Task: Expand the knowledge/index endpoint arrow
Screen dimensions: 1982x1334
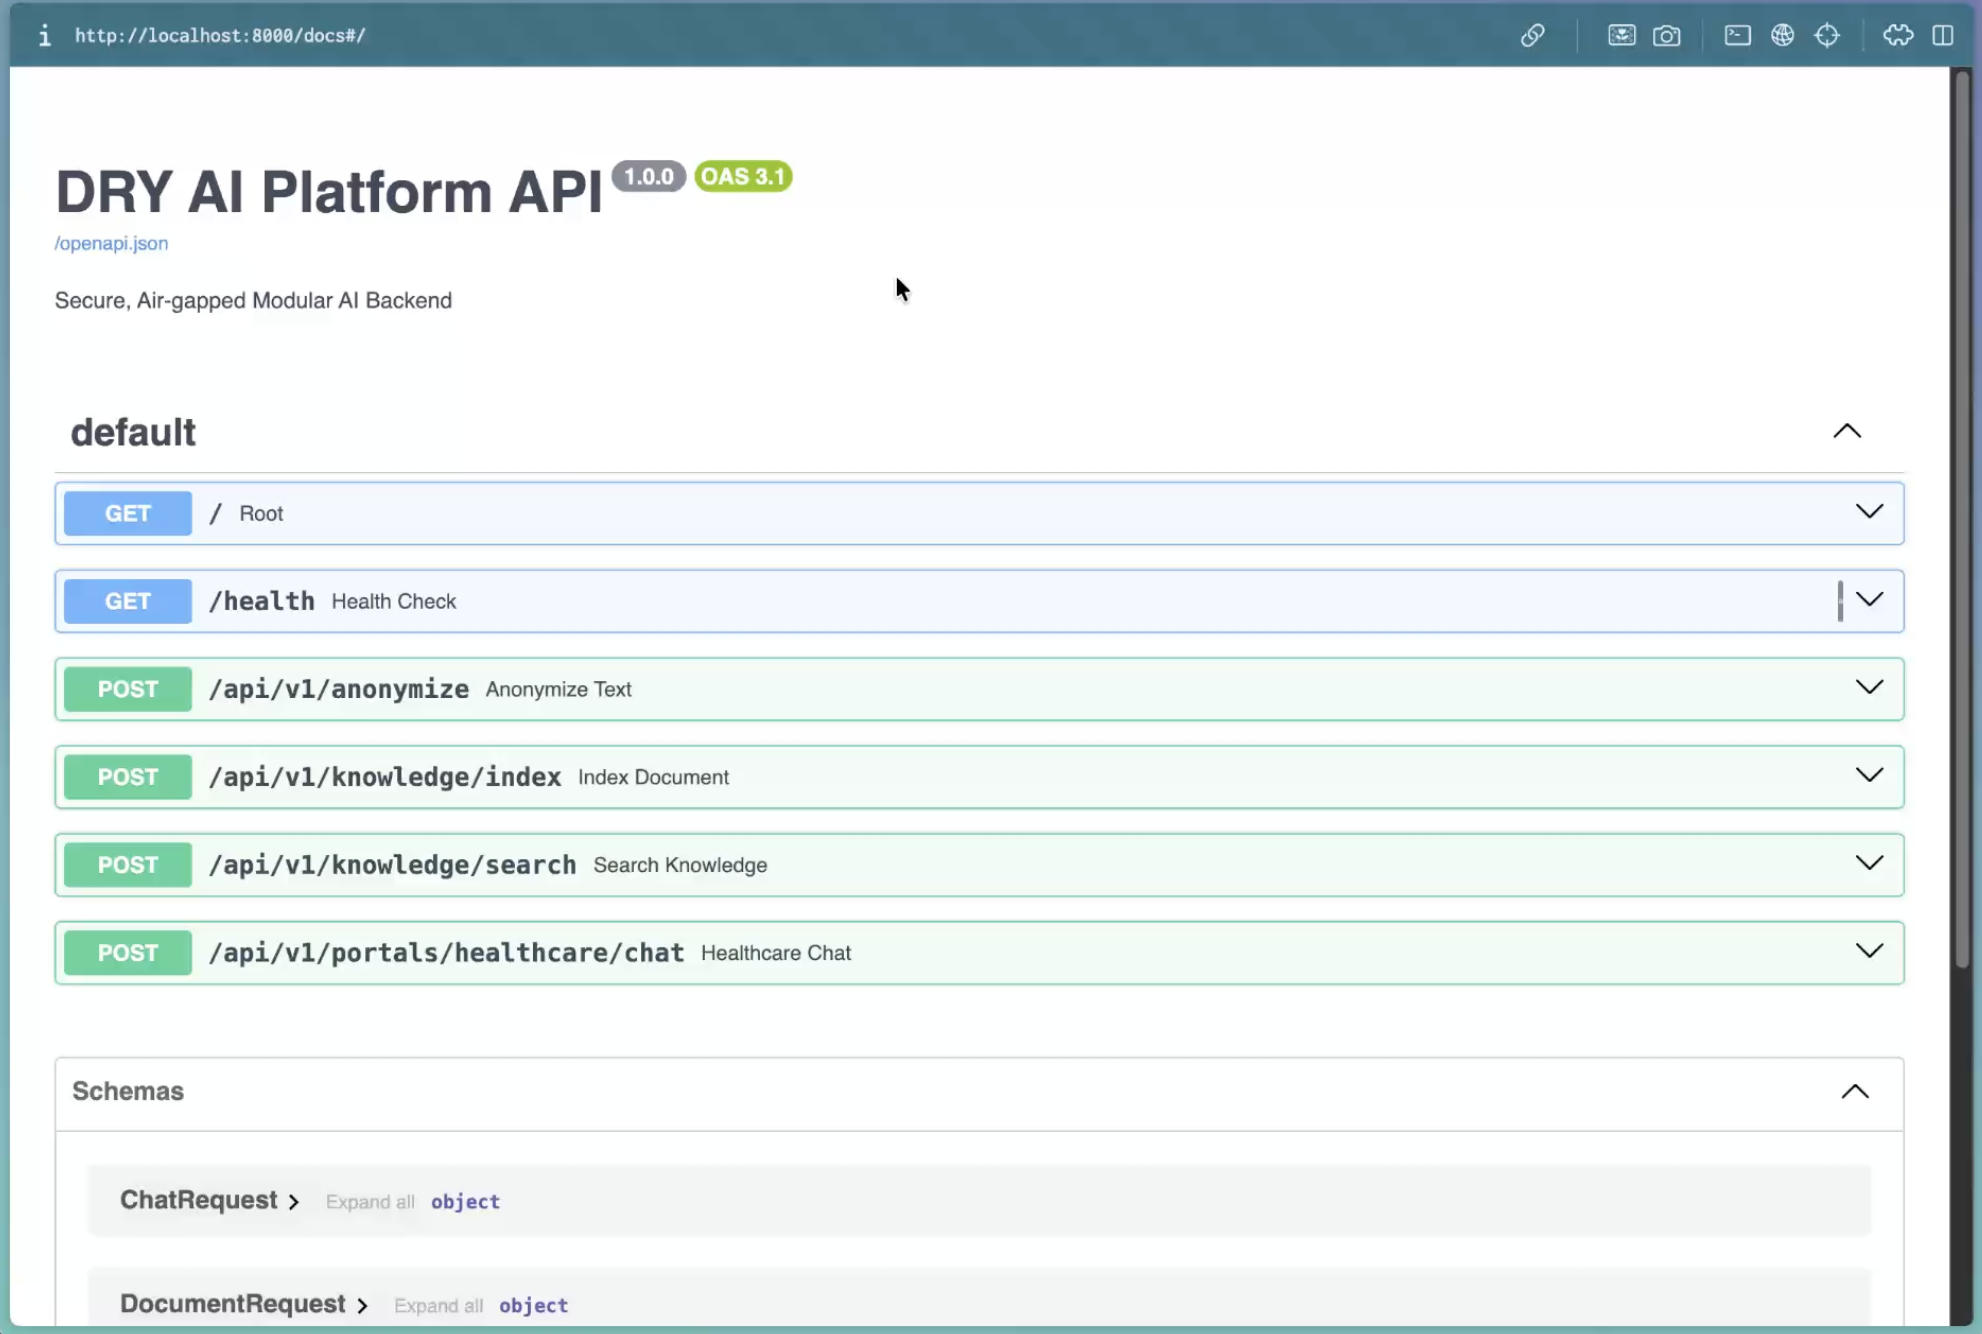Action: tap(1869, 776)
